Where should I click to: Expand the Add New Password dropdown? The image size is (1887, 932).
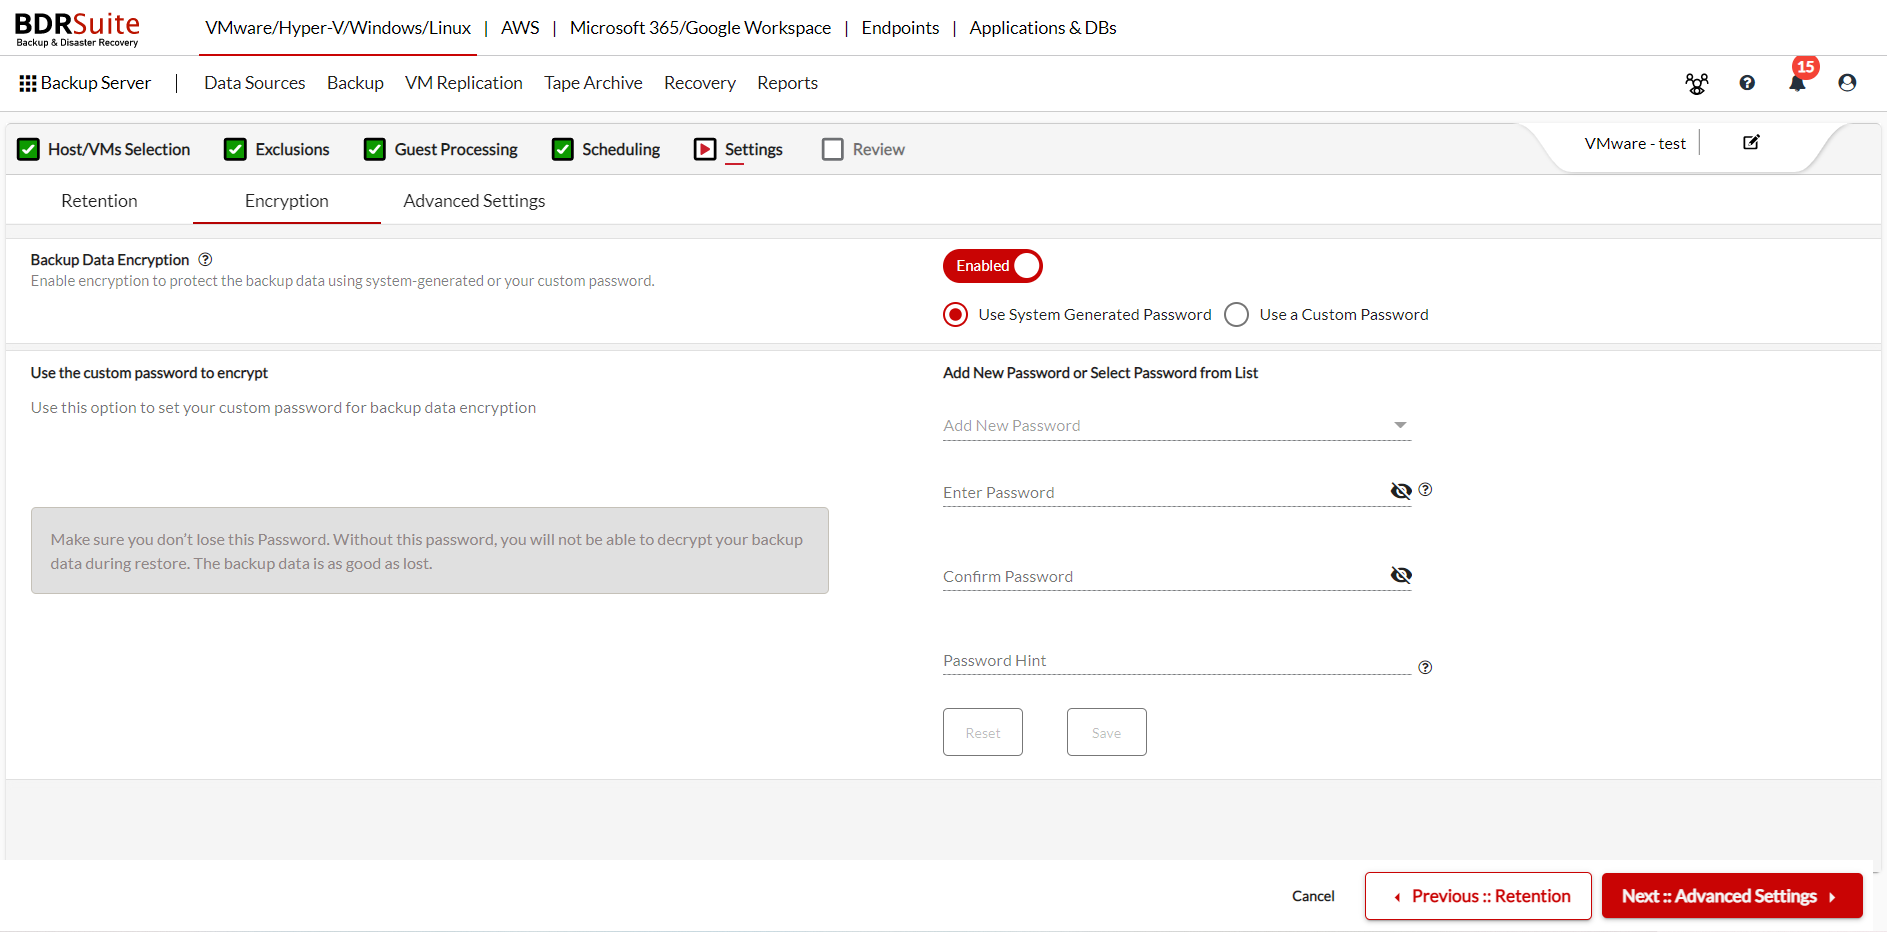point(1177,425)
